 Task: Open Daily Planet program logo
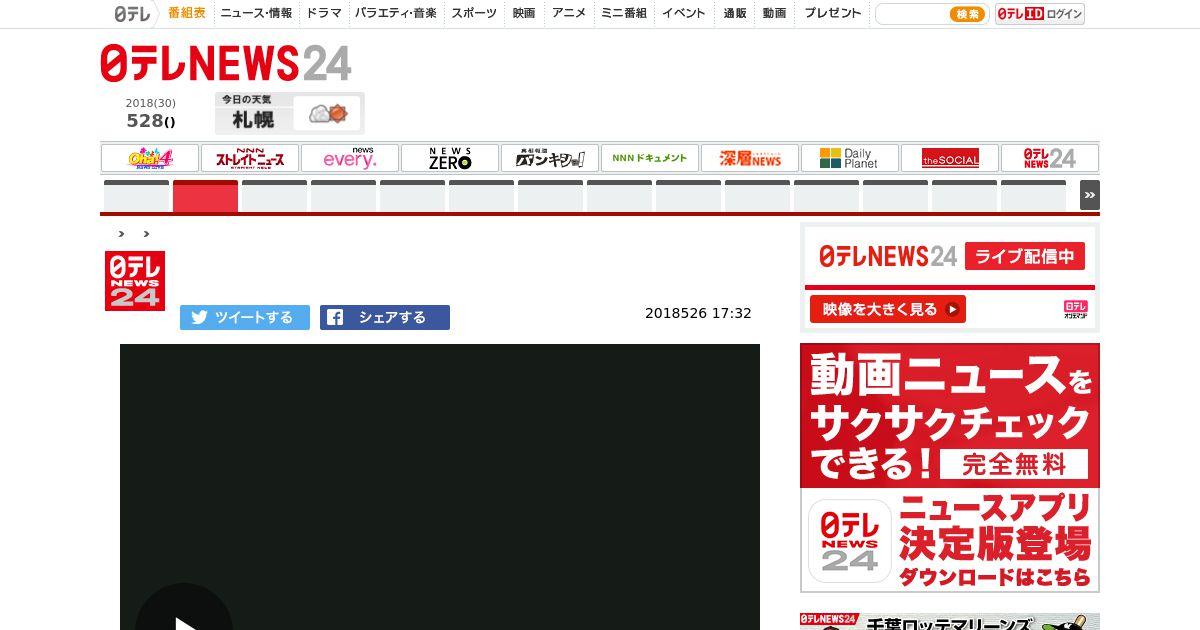[850, 158]
